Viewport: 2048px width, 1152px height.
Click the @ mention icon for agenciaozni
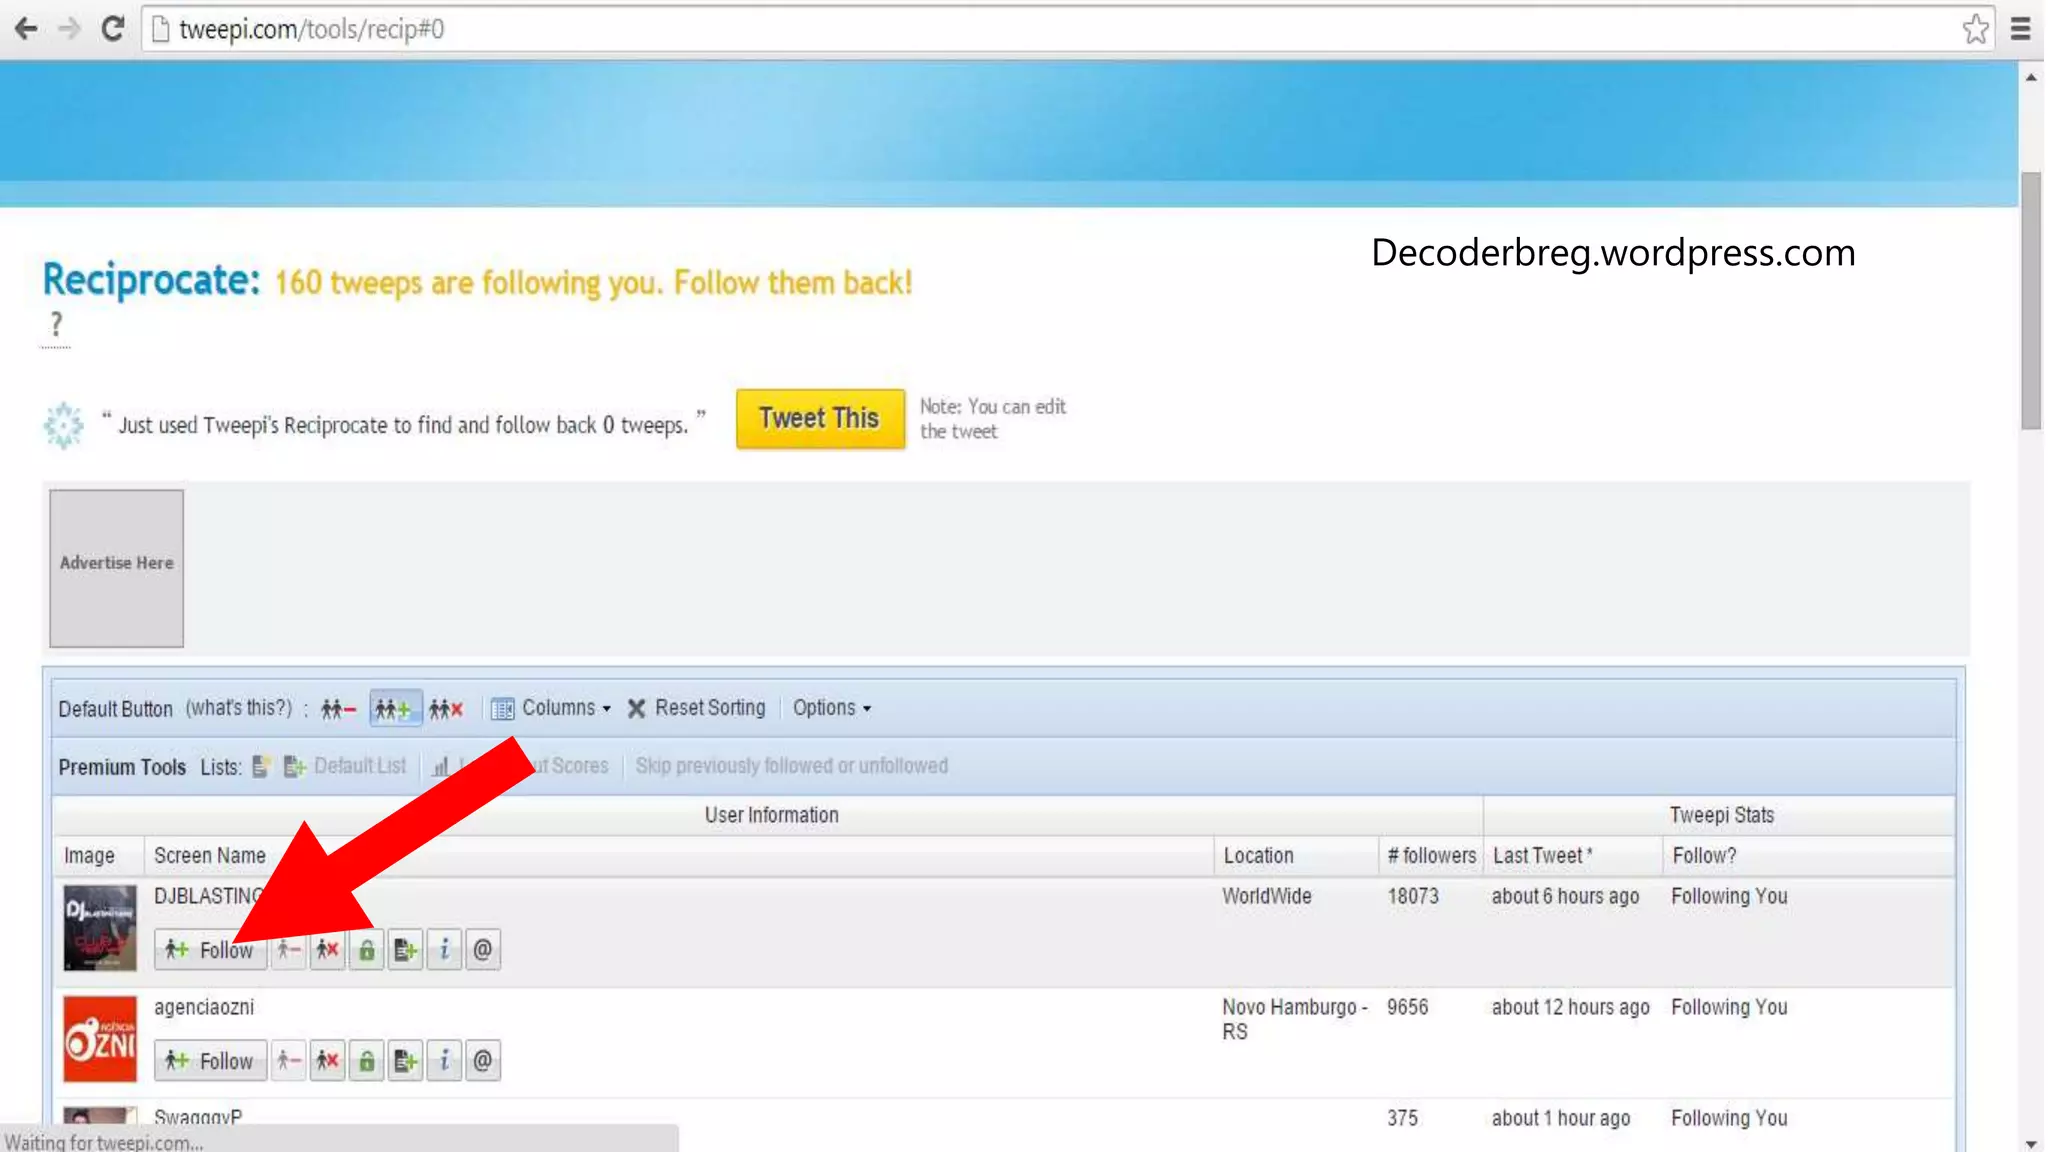tap(482, 1060)
